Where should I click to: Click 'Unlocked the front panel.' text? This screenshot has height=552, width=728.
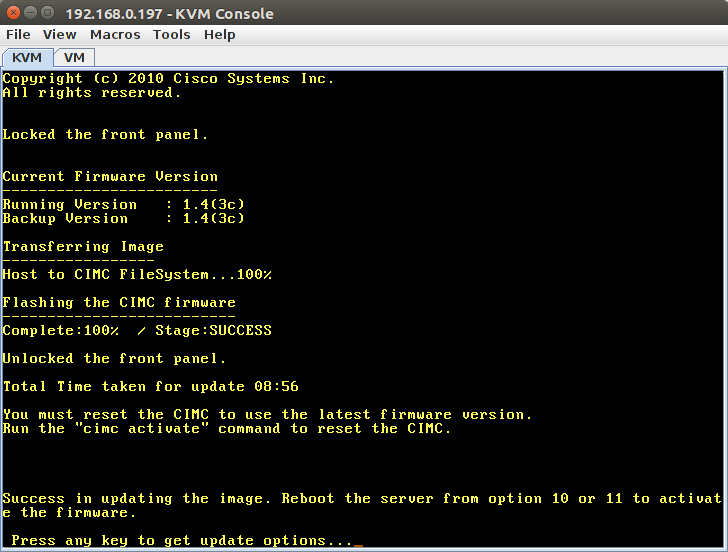[x=114, y=358]
